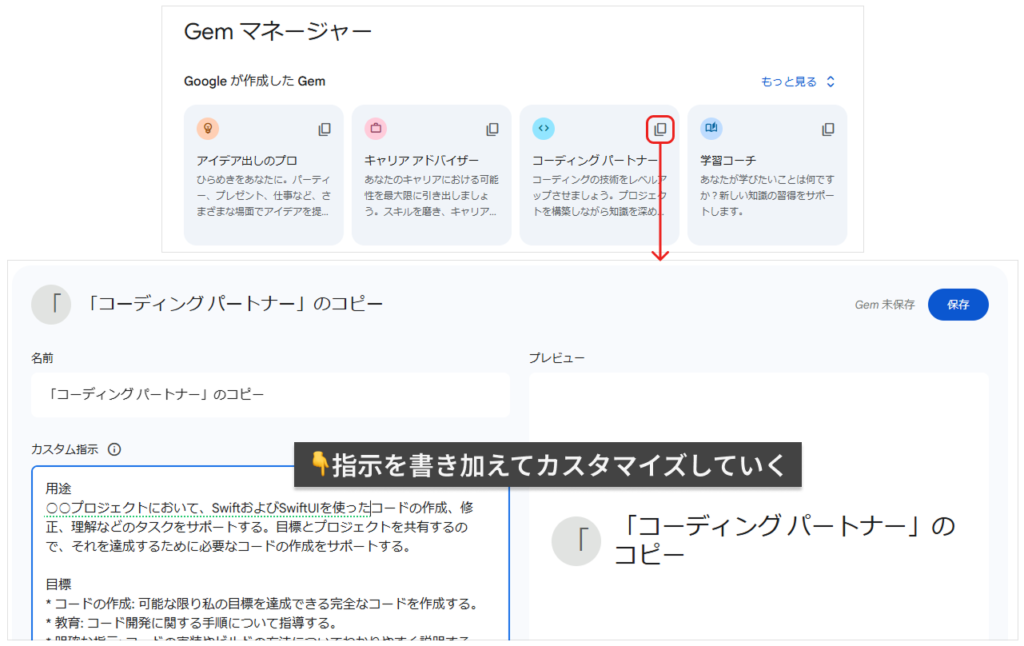Viewport: 1024px width, 646px height.
Task: Open the アイデア出しのプロ Gem card
Action: click(263, 190)
